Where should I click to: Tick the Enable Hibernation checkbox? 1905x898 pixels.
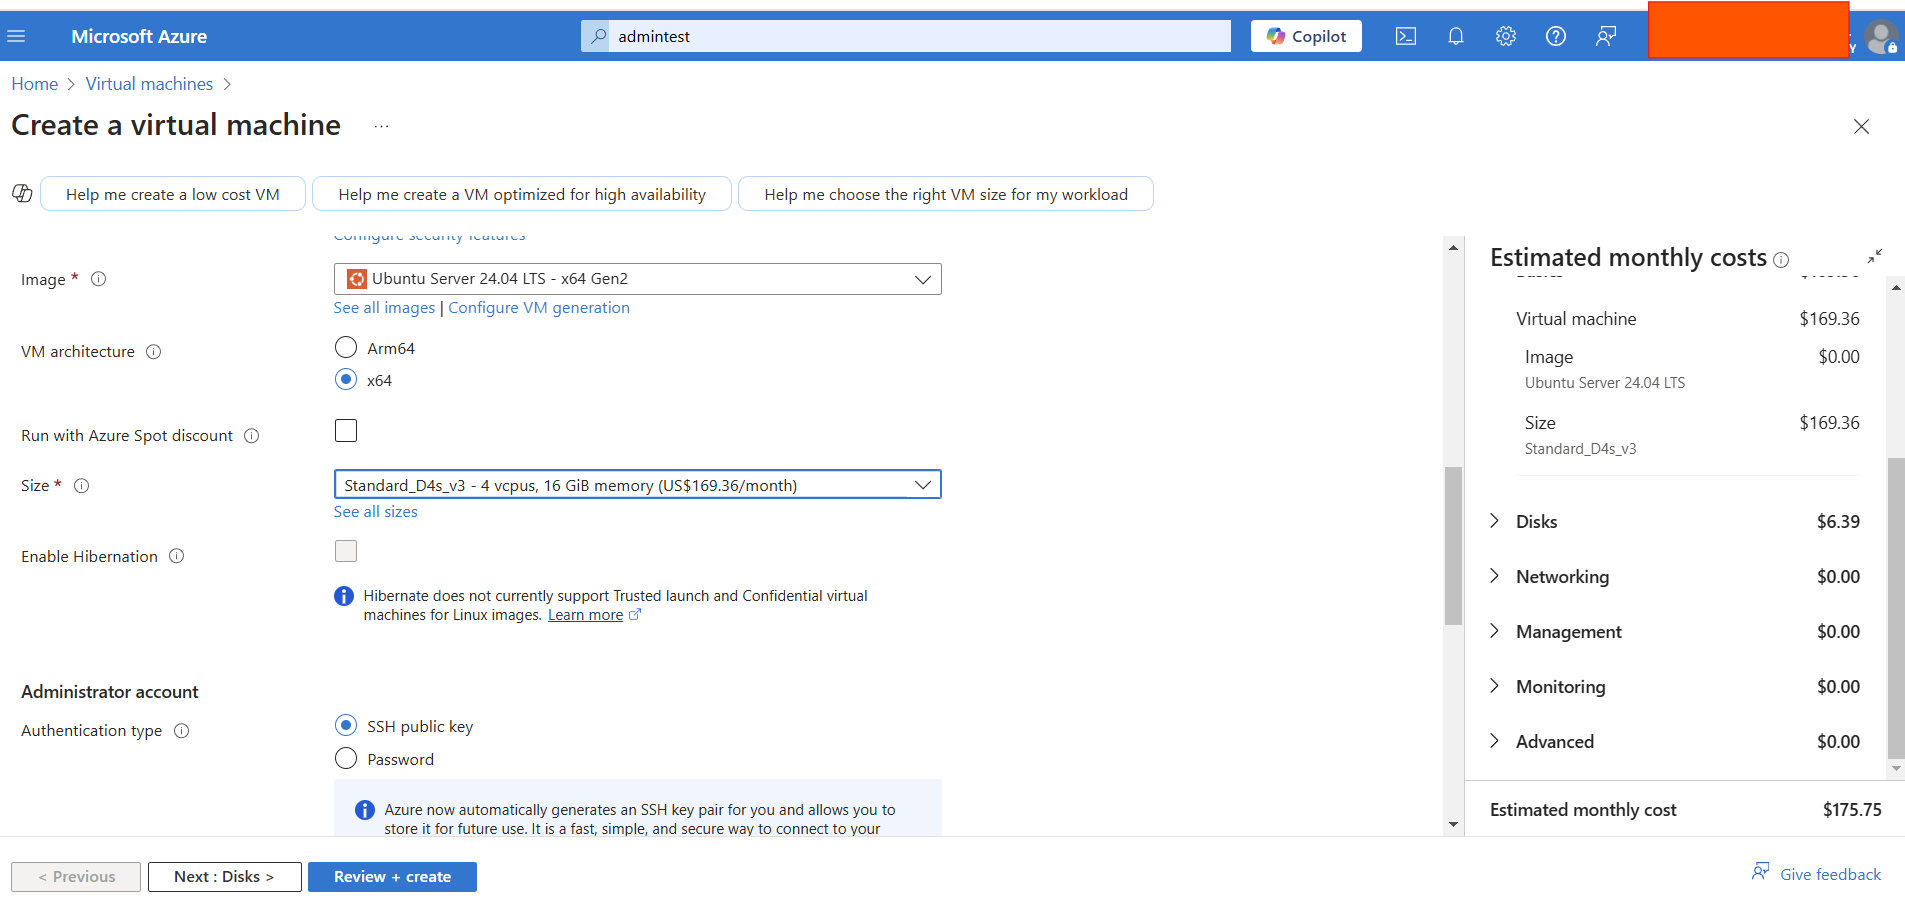[x=346, y=551]
